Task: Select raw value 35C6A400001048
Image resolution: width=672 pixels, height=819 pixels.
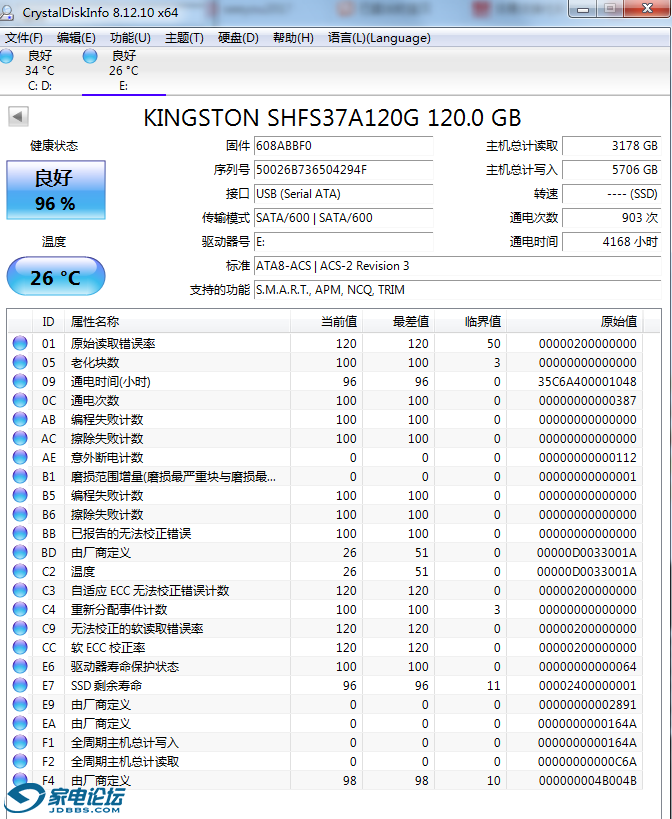Action: (587, 381)
